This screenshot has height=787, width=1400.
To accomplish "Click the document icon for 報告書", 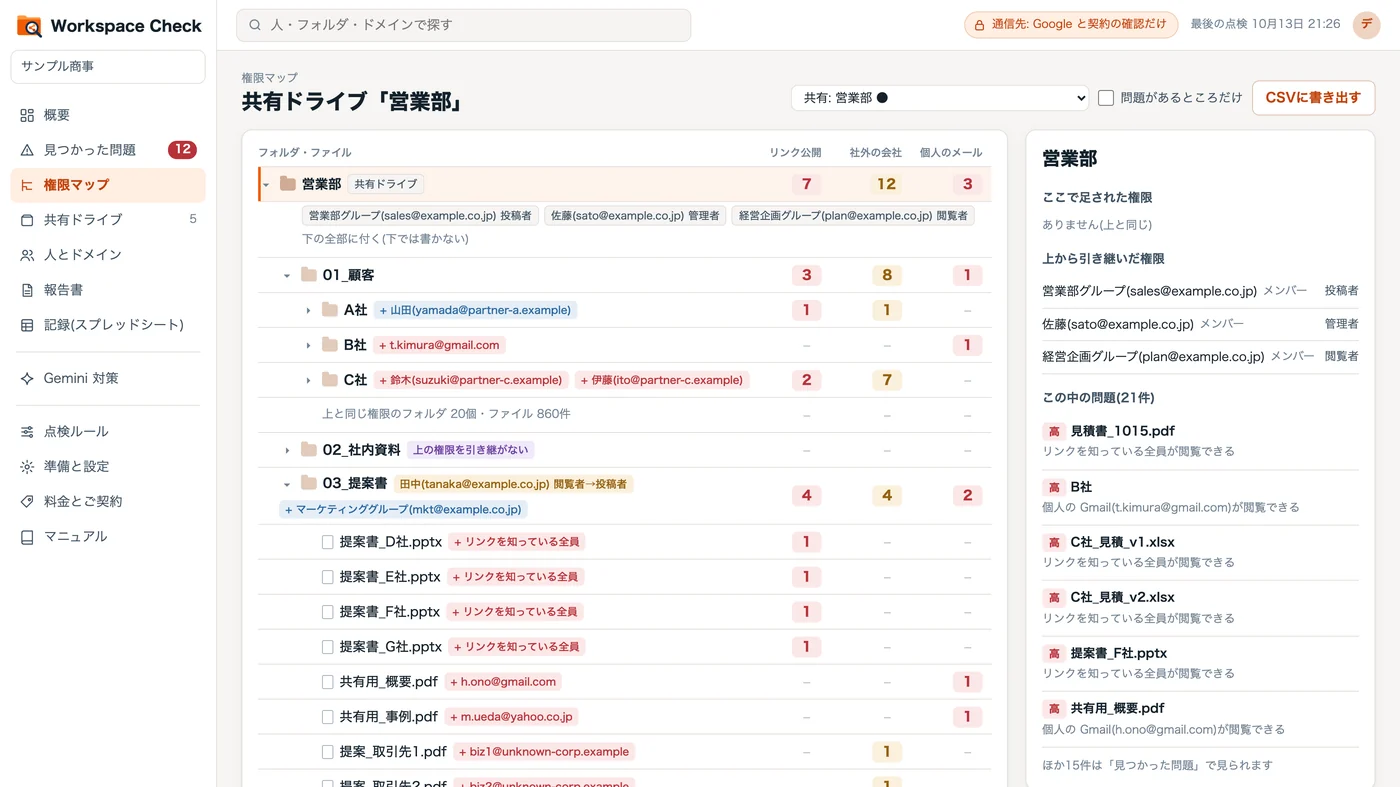I will point(27,290).
